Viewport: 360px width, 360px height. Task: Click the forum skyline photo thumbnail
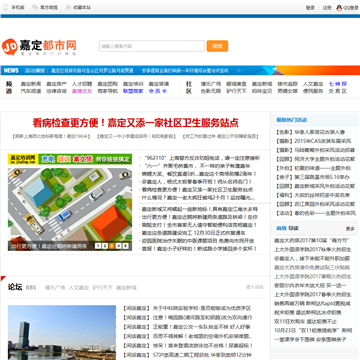pyautogui.click(x=62, y=332)
